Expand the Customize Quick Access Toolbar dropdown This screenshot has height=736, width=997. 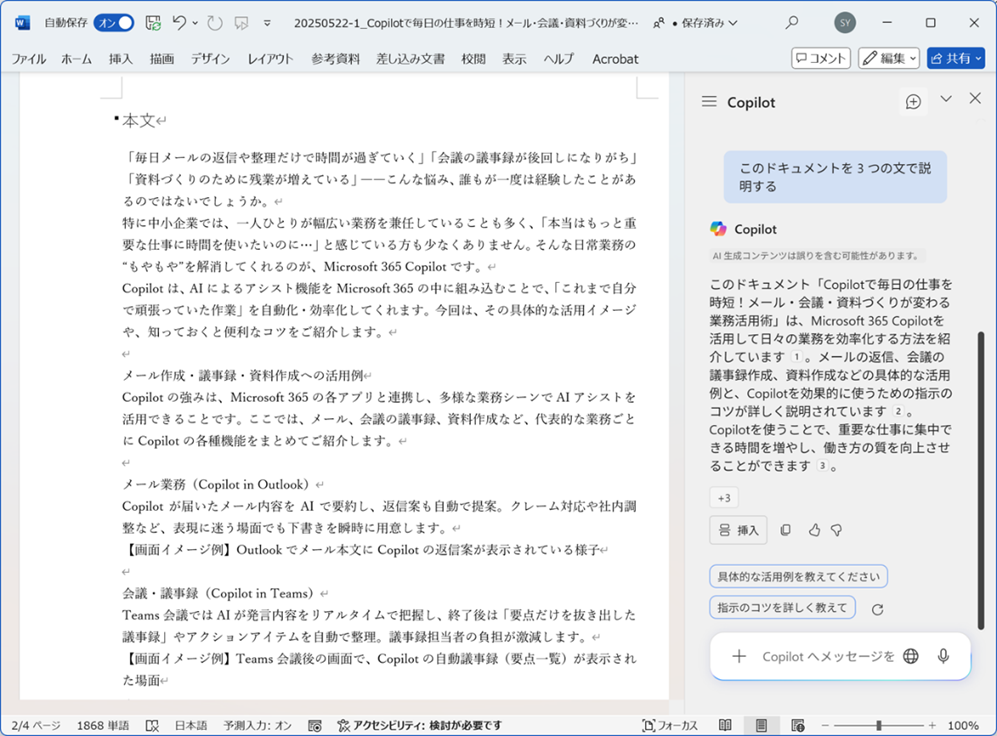click(x=267, y=23)
